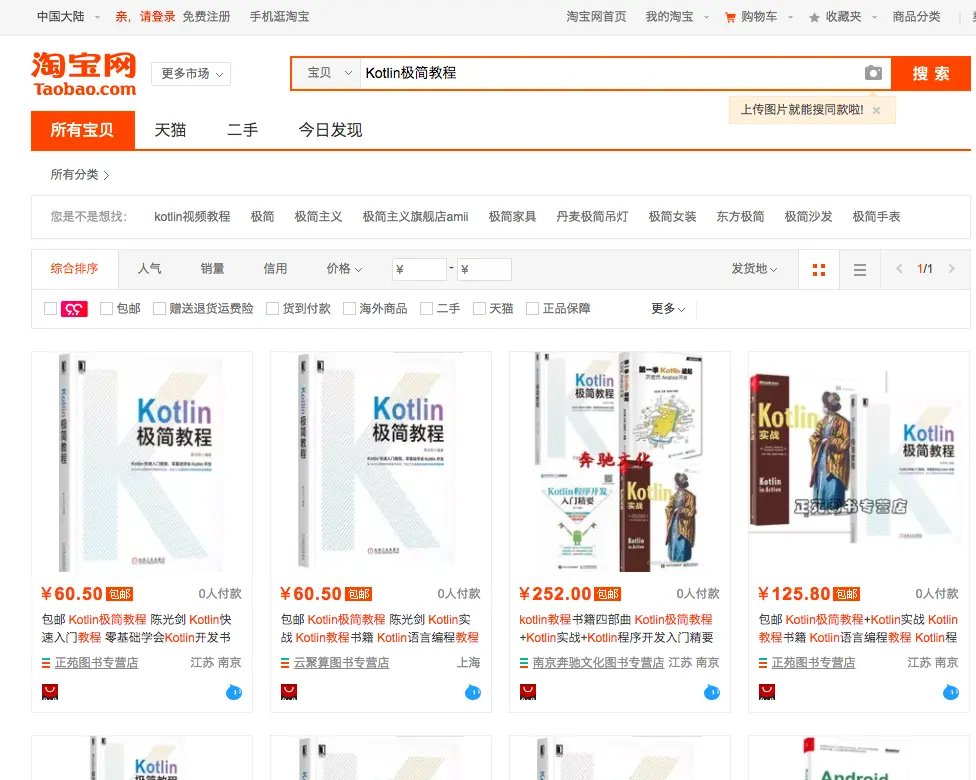Expand 我的淘宝 menu
The width and height of the screenshot is (976, 780).
[677, 17]
